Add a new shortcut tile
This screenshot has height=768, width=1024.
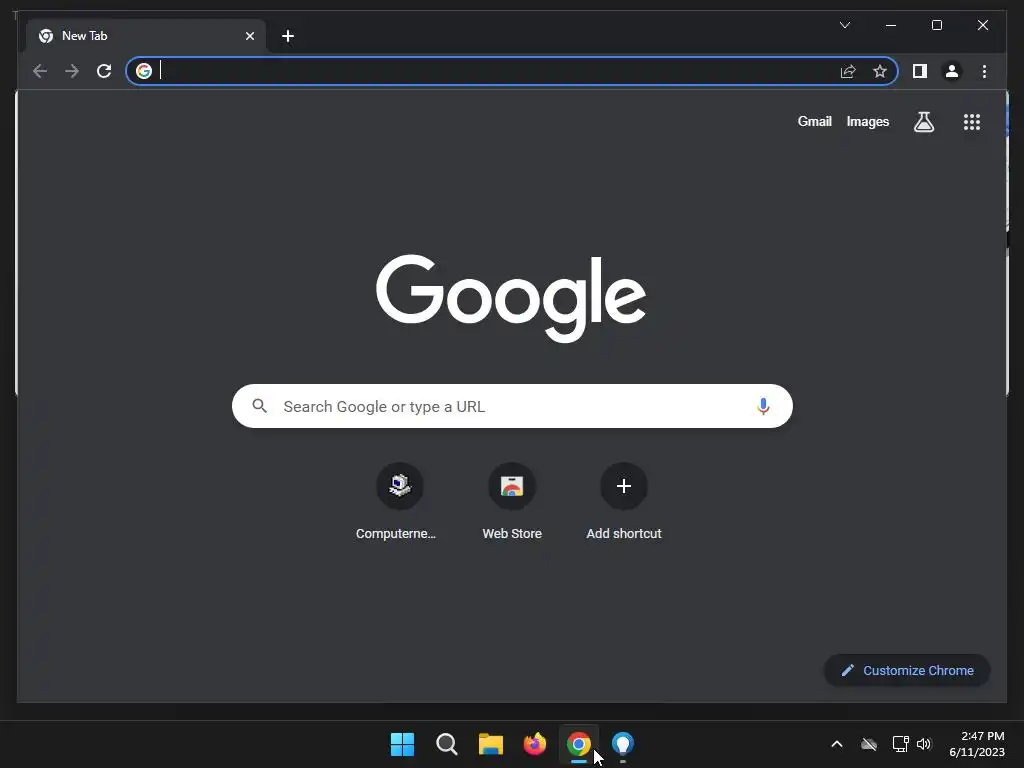(x=624, y=502)
